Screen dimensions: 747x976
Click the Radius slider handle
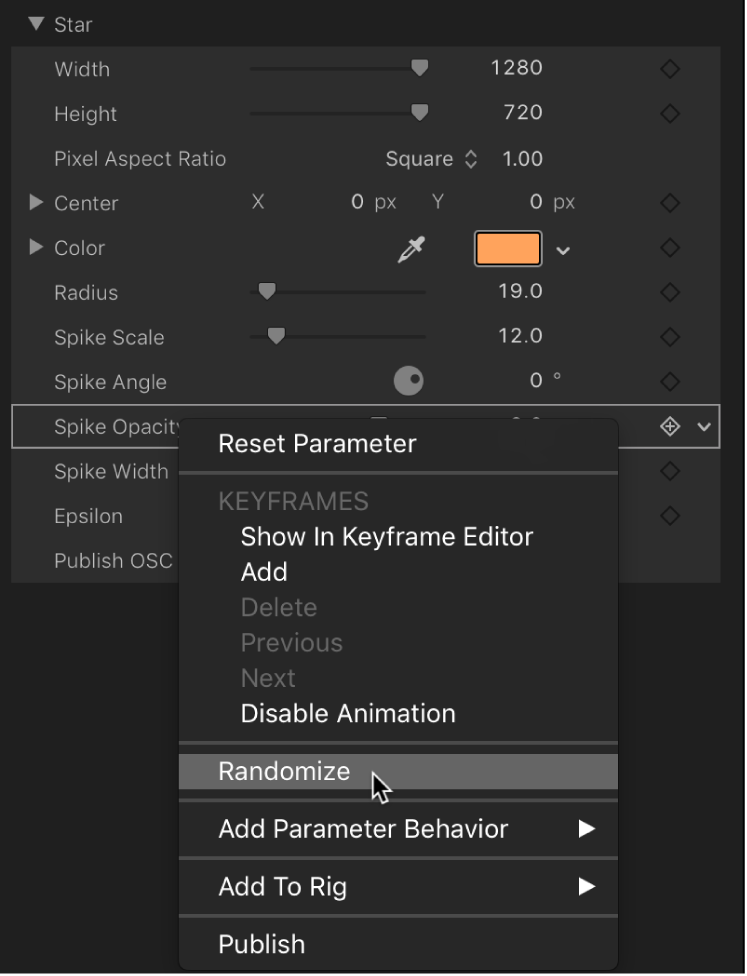tap(267, 292)
